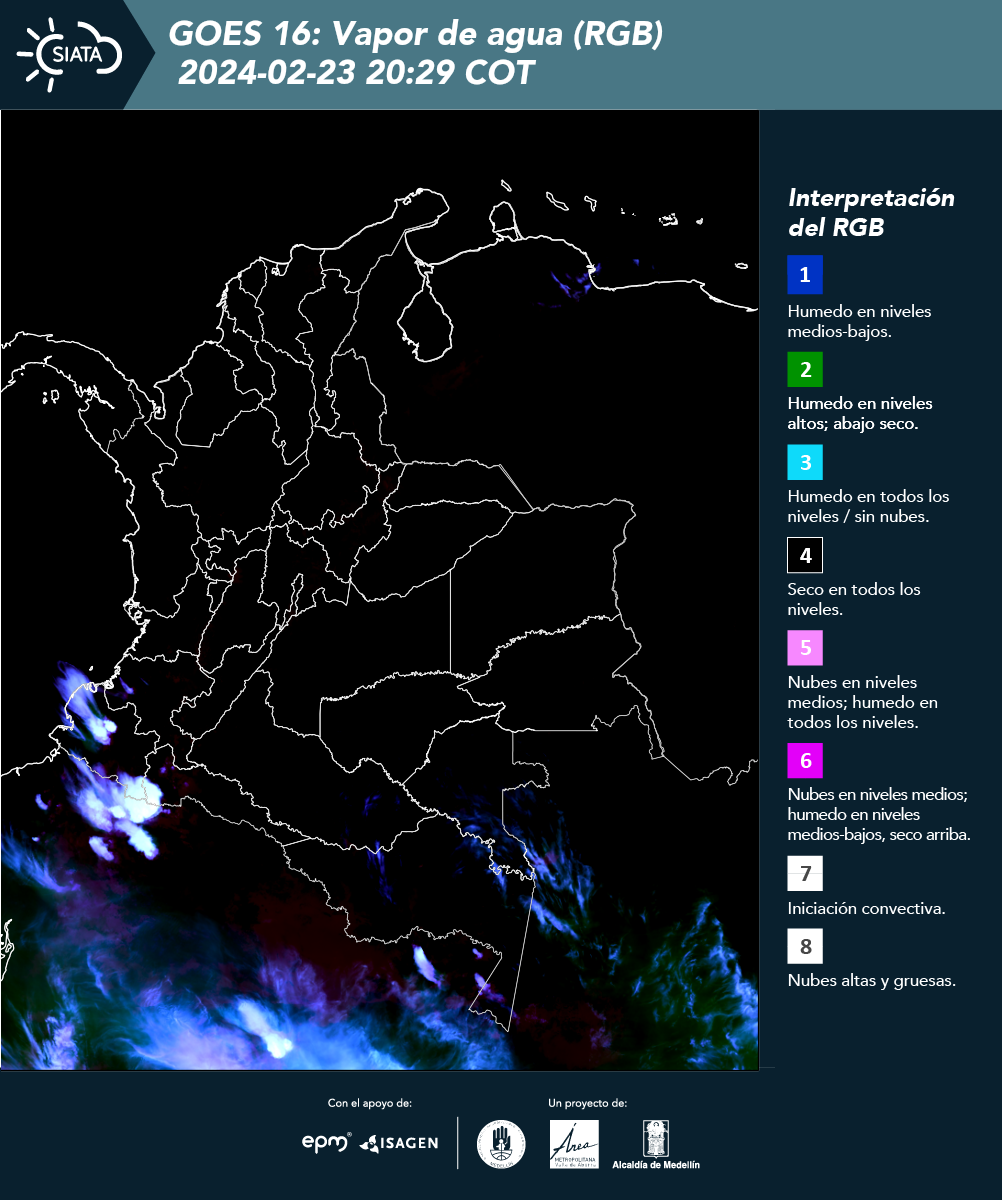
Task: Click the text 'Humedo en niveles altos; abajo seco.'
Action: pos(860,413)
